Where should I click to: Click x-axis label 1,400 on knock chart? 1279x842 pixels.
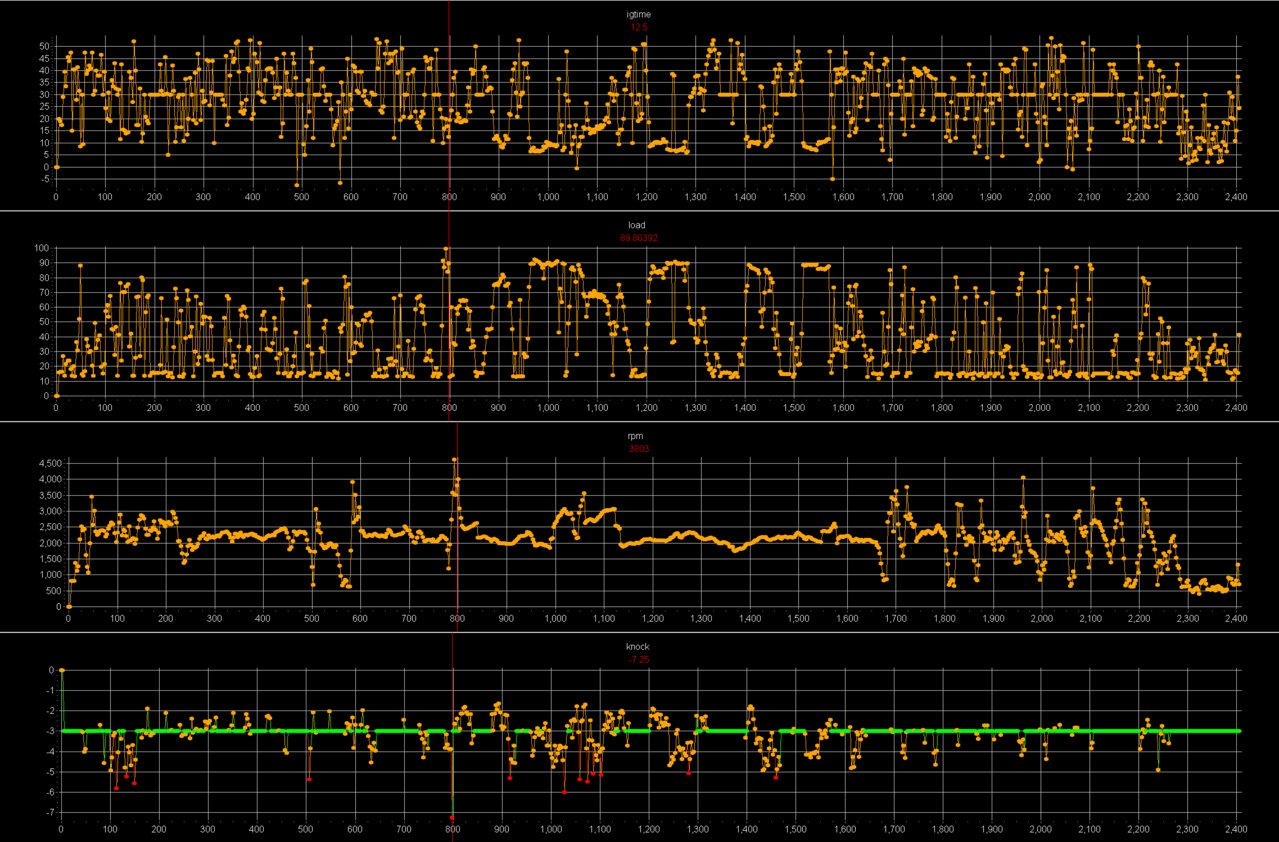747,829
